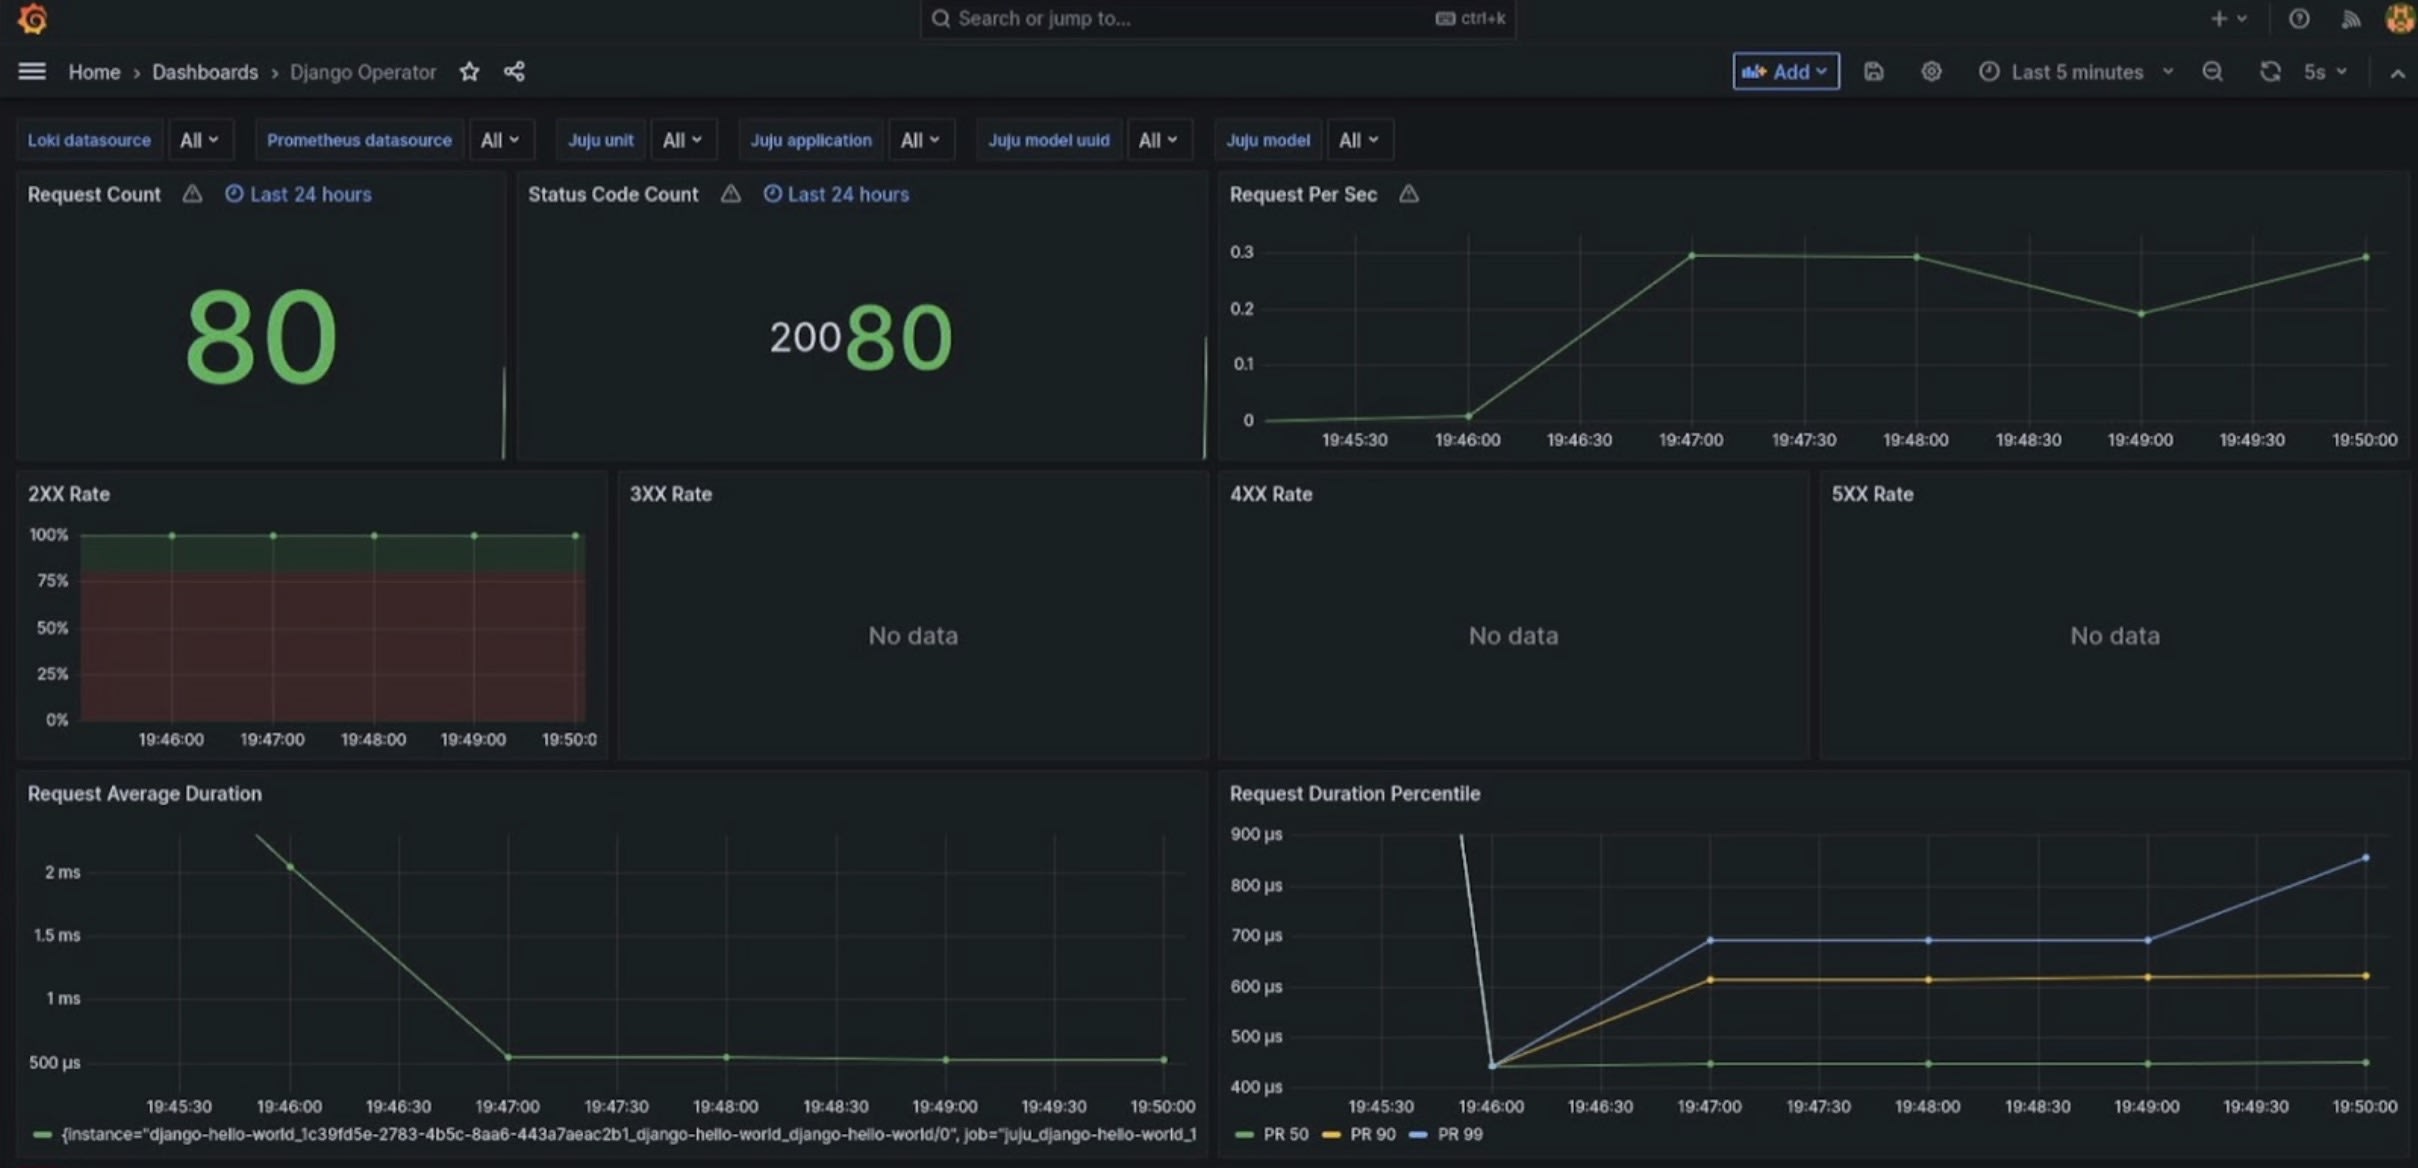Toggle PR 90 legend series
Viewport: 2418px width, 1168px height.
pos(1373,1135)
